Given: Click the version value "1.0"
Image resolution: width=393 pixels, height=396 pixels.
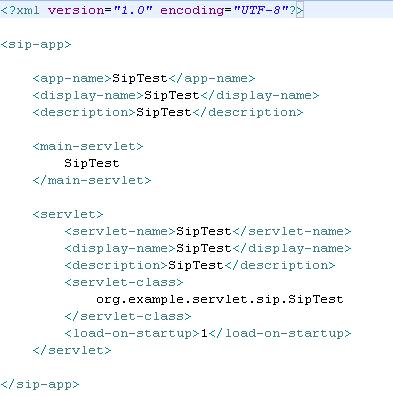Looking at the screenshot, I should pyautogui.click(x=133, y=10).
